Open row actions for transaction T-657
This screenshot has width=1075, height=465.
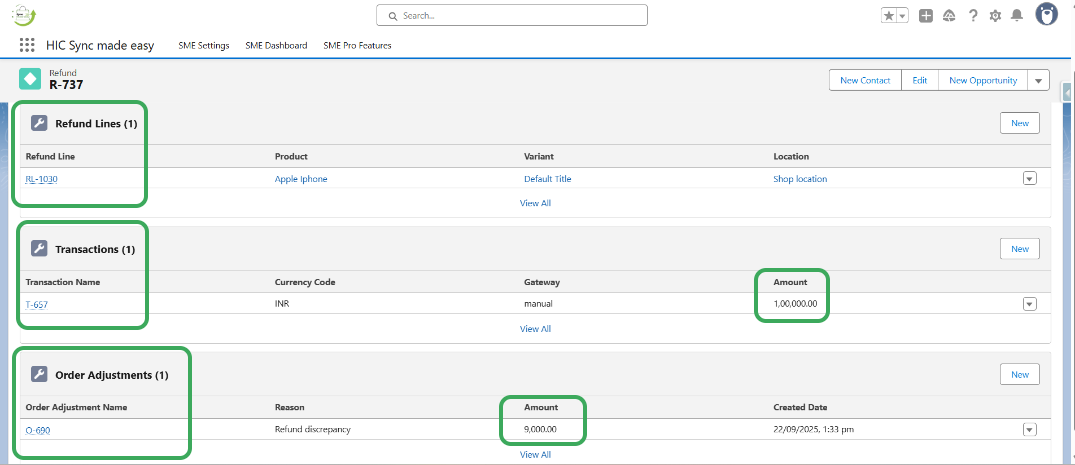coord(1029,304)
